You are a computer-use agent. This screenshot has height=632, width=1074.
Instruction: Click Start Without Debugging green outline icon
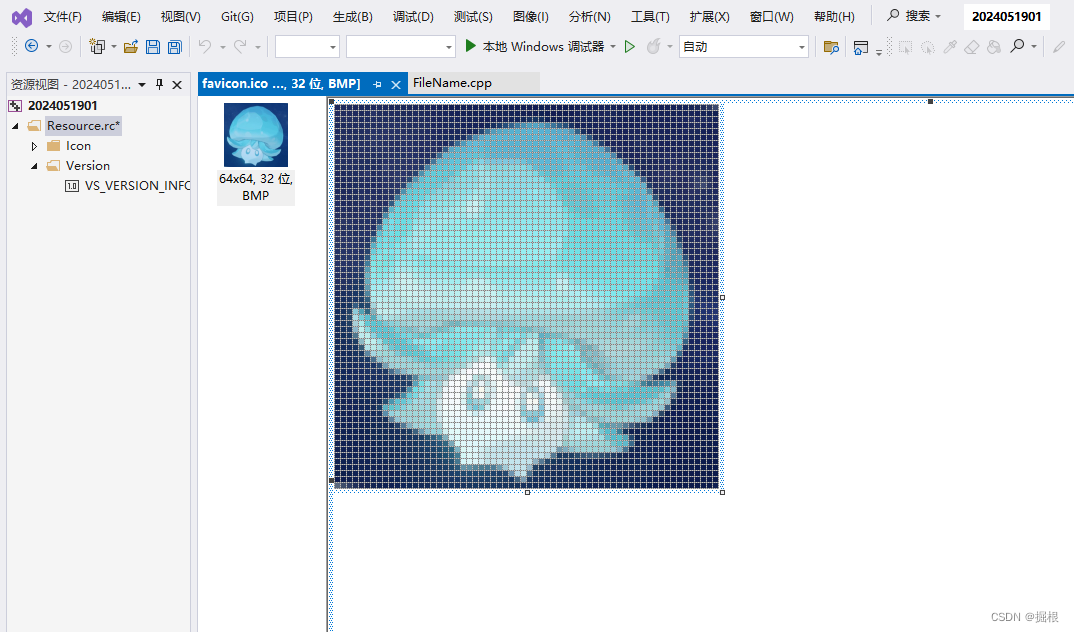(629, 46)
